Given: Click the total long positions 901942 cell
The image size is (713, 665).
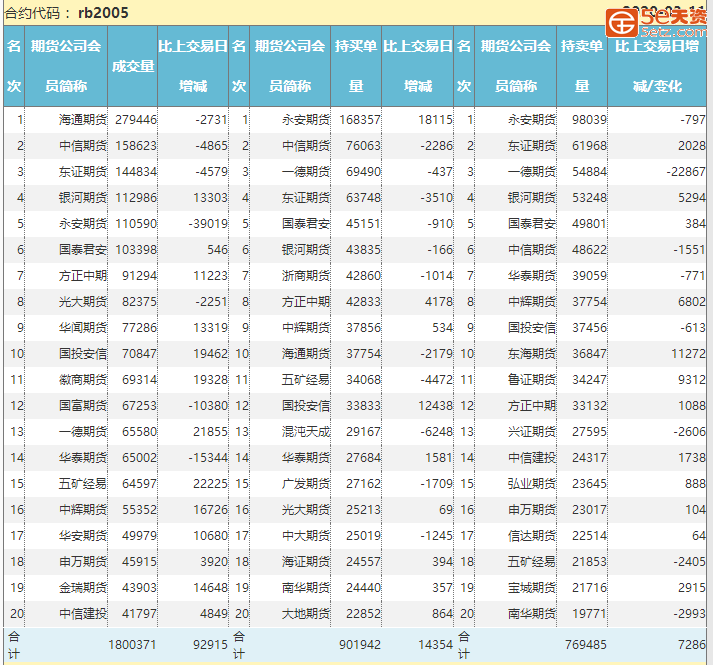Looking at the screenshot, I should (359, 646).
